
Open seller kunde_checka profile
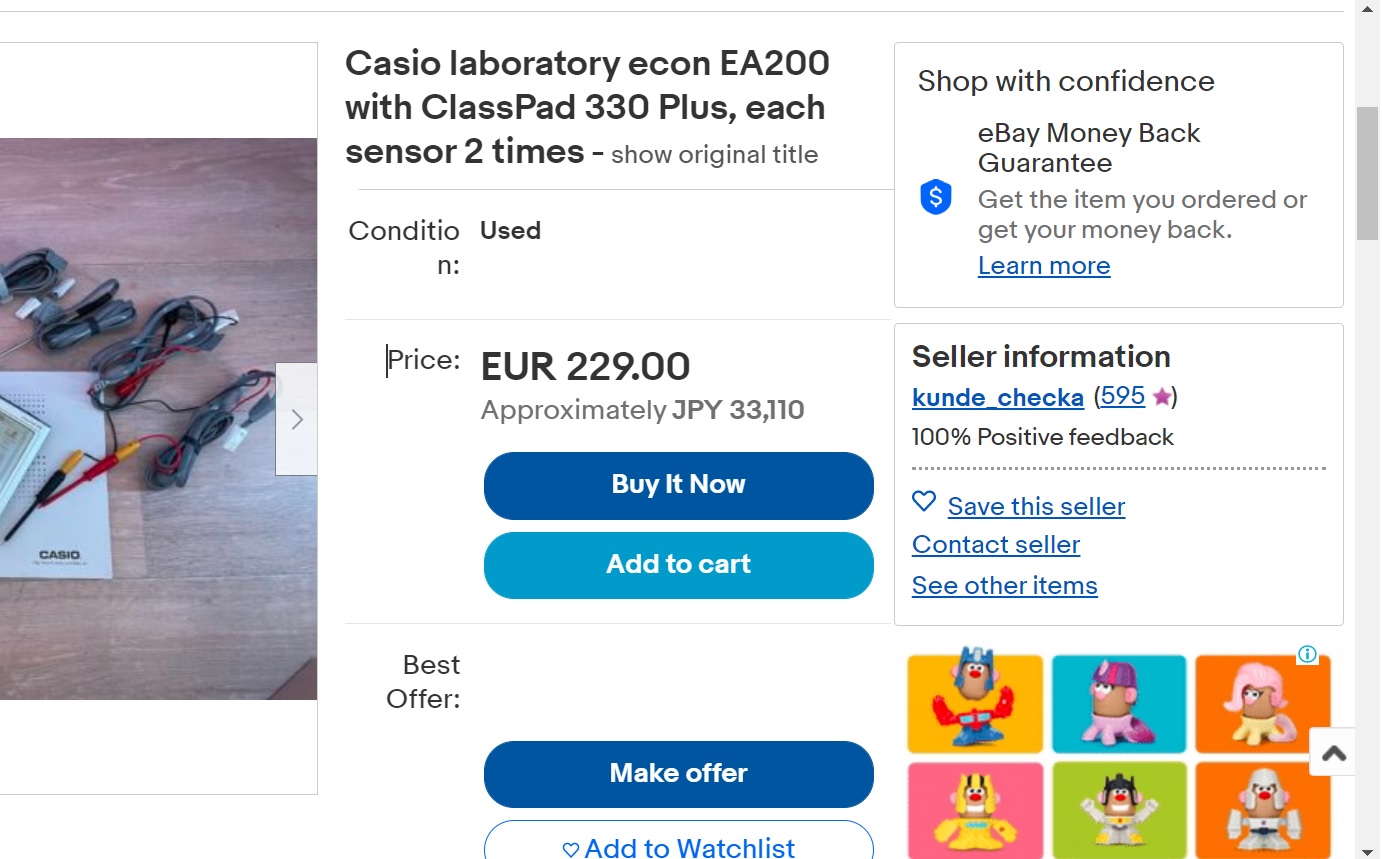(x=998, y=398)
